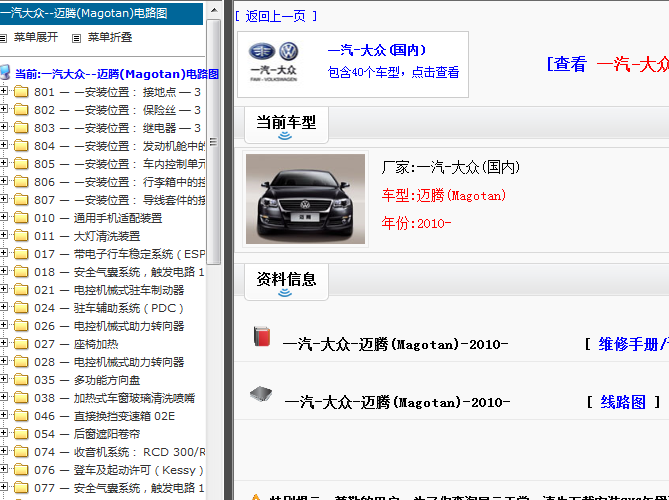Expand the 801 接地点 tree node
The image size is (669, 500).
tap(3, 90)
